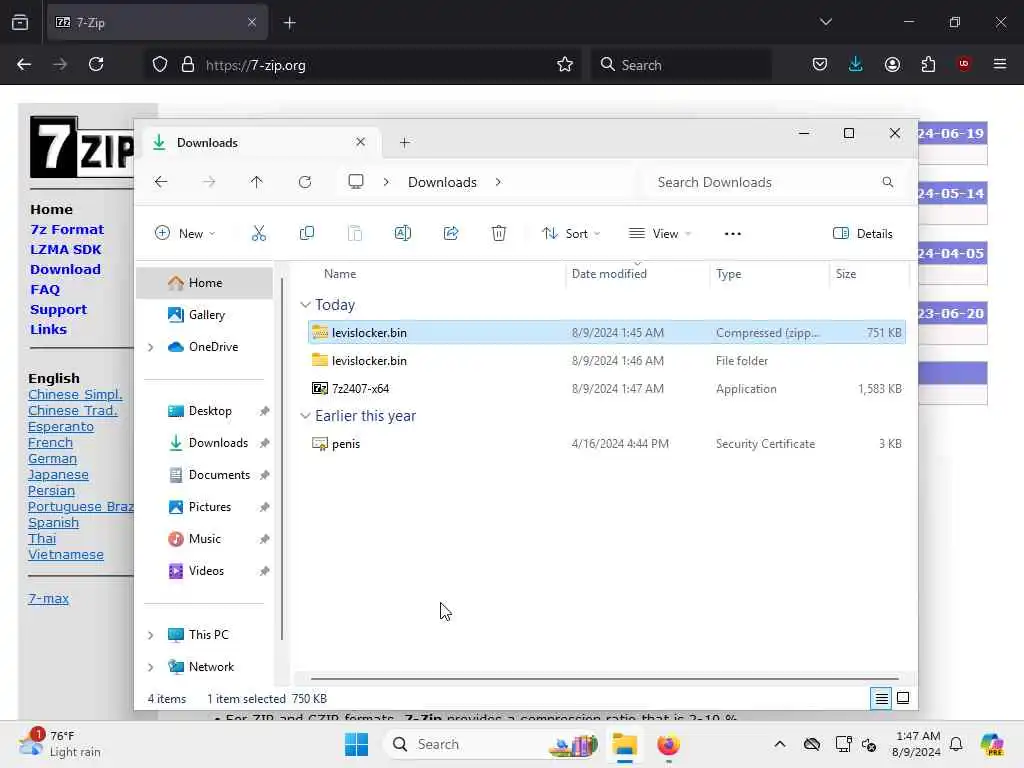
Task: Click the Save to Pocket icon
Action: coord(820,64)
